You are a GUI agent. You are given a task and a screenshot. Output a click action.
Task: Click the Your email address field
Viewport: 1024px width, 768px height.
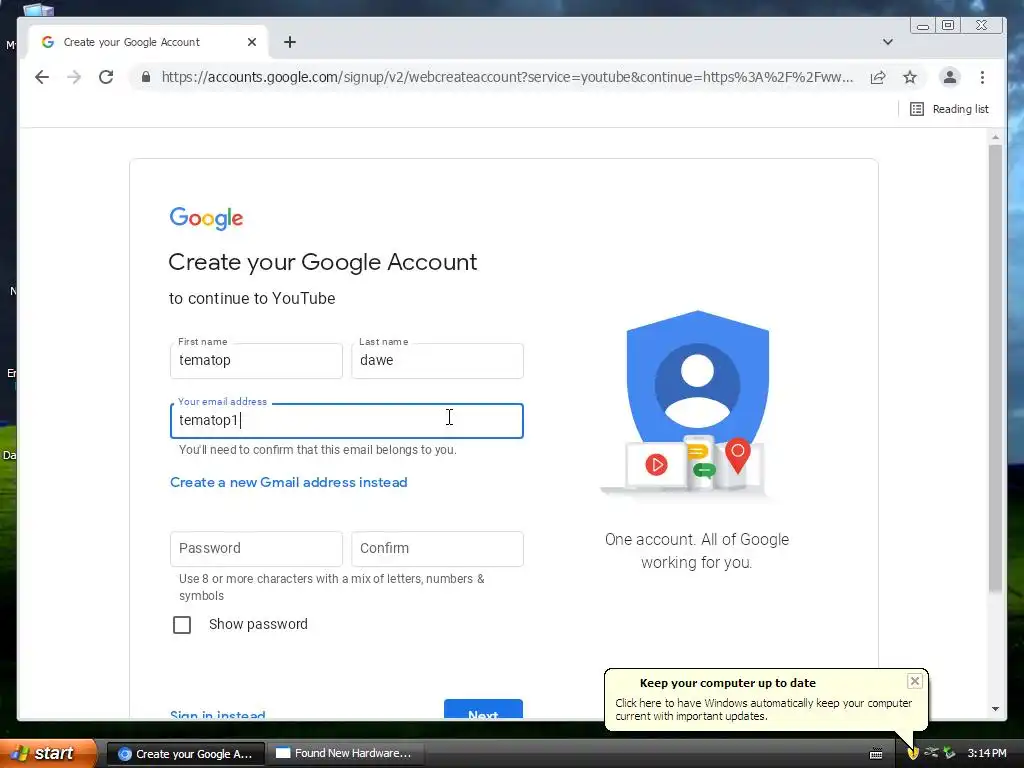tap(347, 421)
